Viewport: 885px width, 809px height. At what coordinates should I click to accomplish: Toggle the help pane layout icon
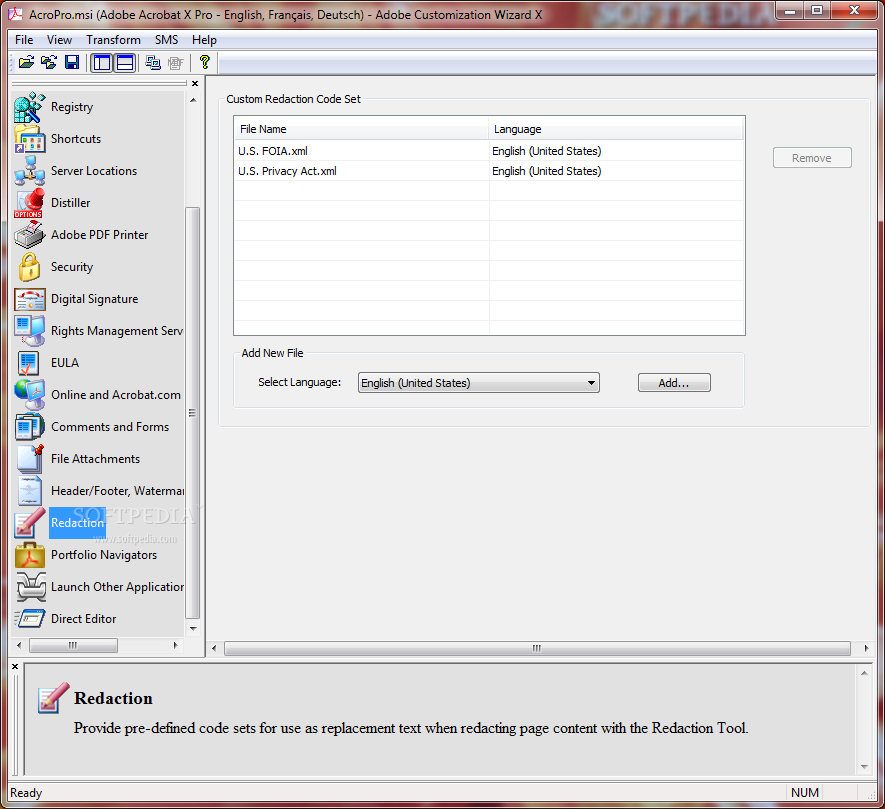[x=125, y=63]
